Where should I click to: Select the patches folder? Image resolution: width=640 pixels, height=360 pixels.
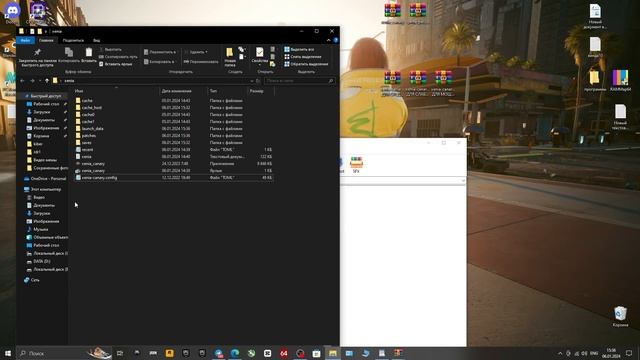[x=173, y=136]
